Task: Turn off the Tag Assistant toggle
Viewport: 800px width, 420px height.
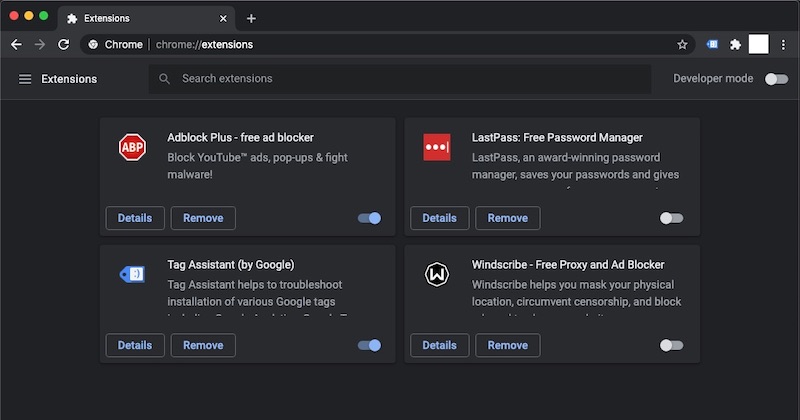Action: (x=369, y=345)
